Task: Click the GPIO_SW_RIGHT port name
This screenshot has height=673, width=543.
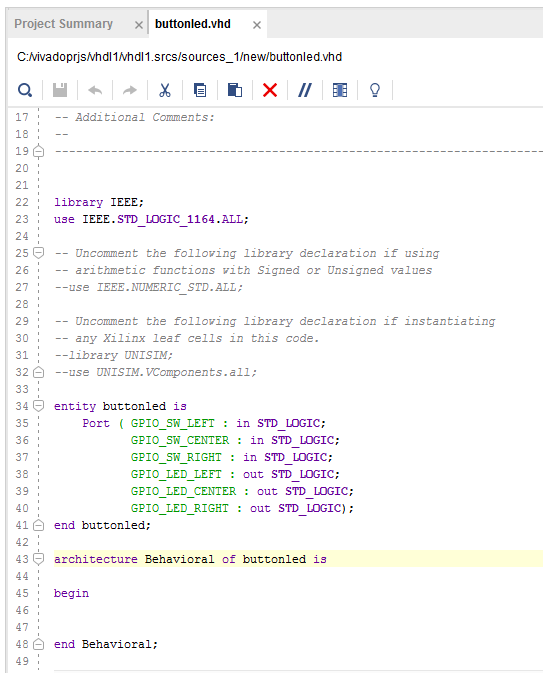Action: [x=176, y=458]
